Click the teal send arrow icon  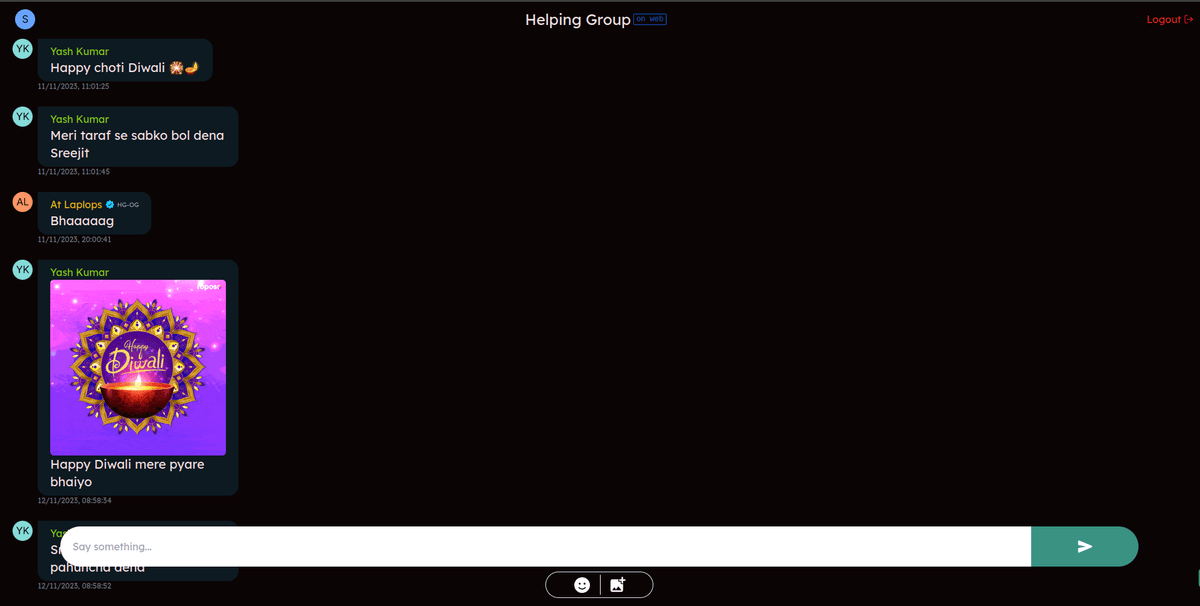click(x=1084, y=546)
